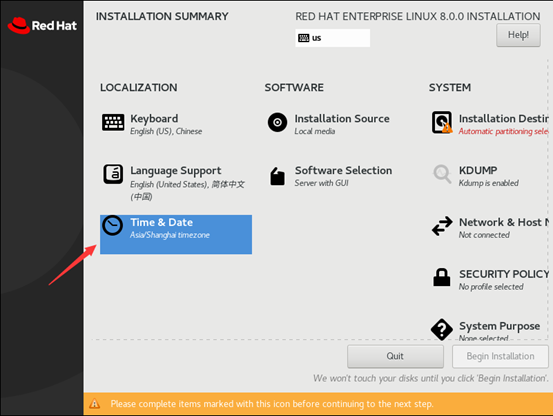The width and height of the screenshot is (553, 416).
Task: Open the Software Selection title
Action: [343, 171]
